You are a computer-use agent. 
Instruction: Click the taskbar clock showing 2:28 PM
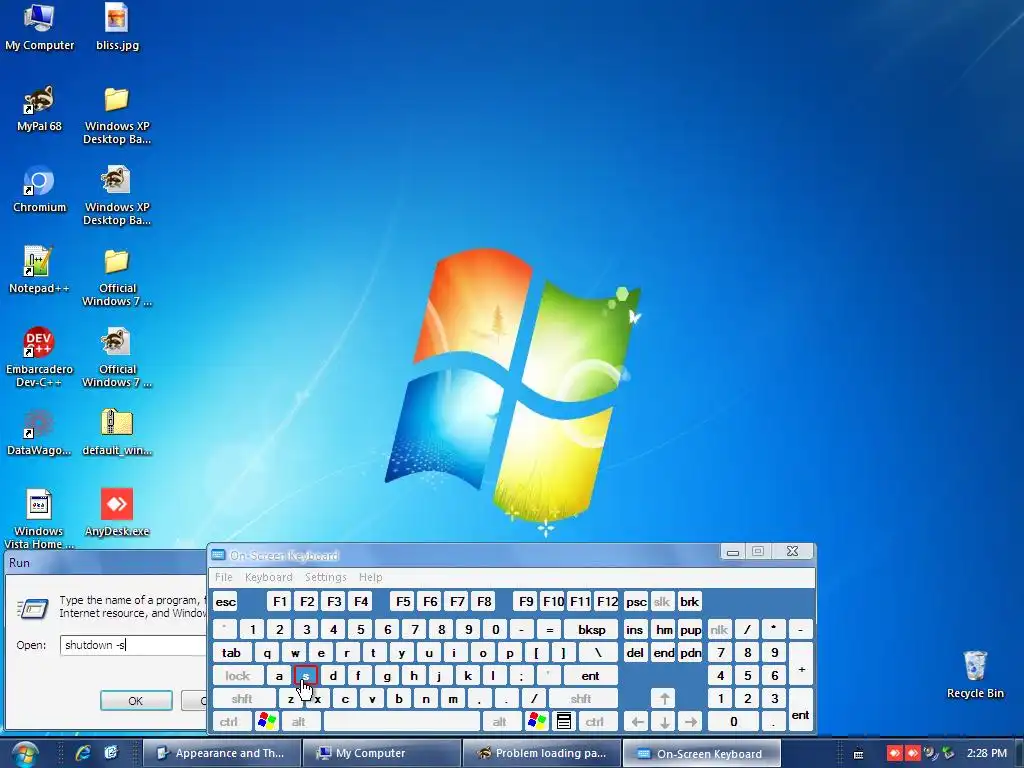[x=987, y=754]
